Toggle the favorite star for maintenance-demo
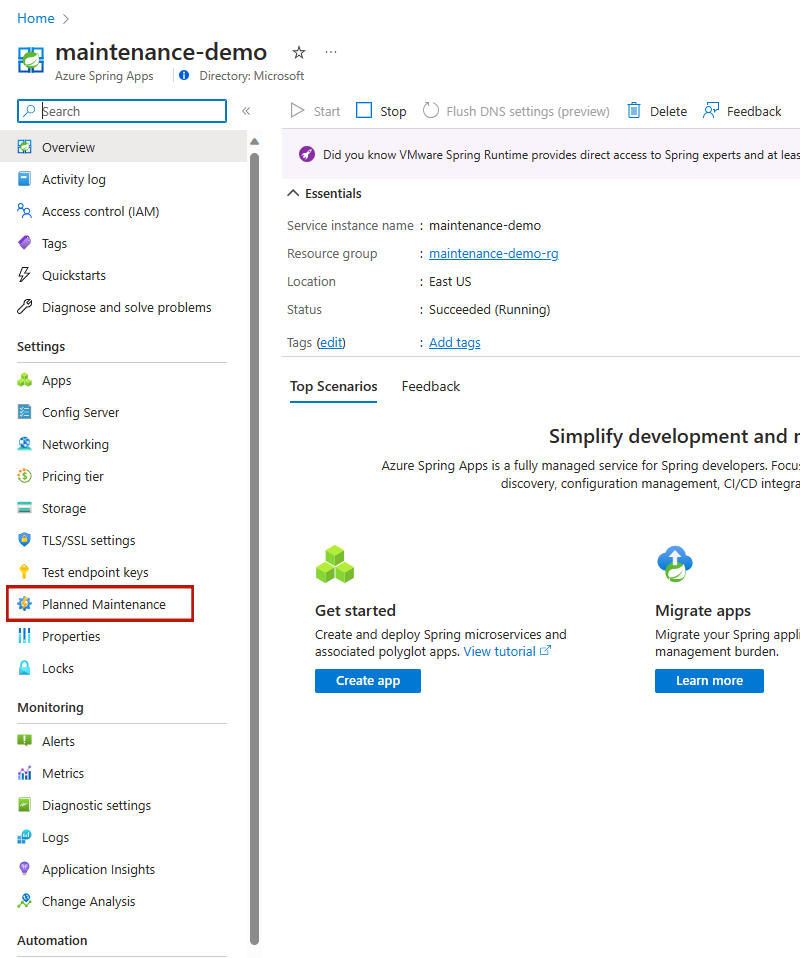Screen dimensions: 800x958 click(297, 52)
